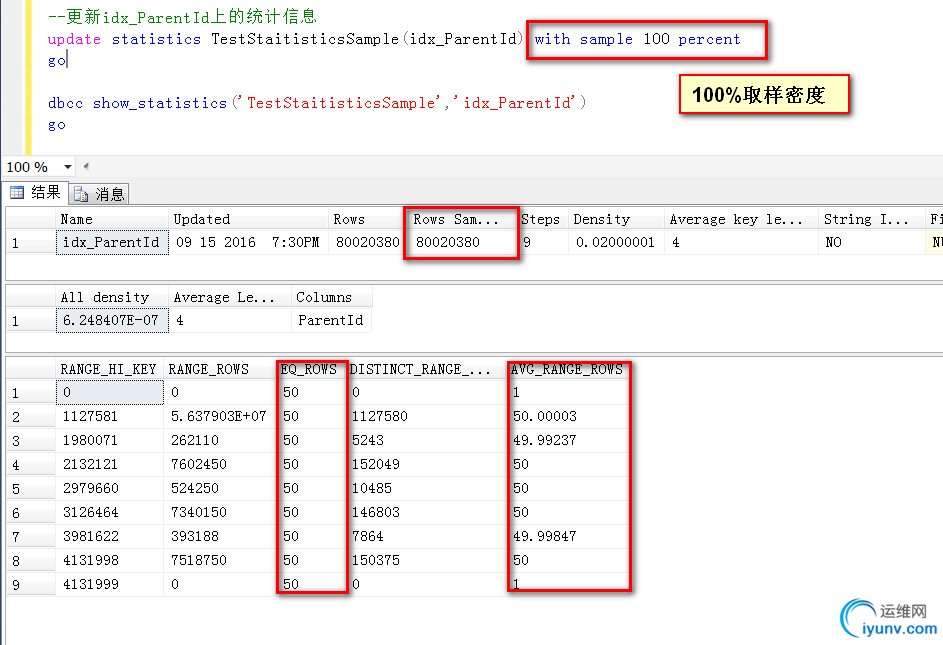Select RANGE_ROWS cell 5.637903E+07
Image resolution: width=943 pixels, height=645 pixels.
point(220,416)
